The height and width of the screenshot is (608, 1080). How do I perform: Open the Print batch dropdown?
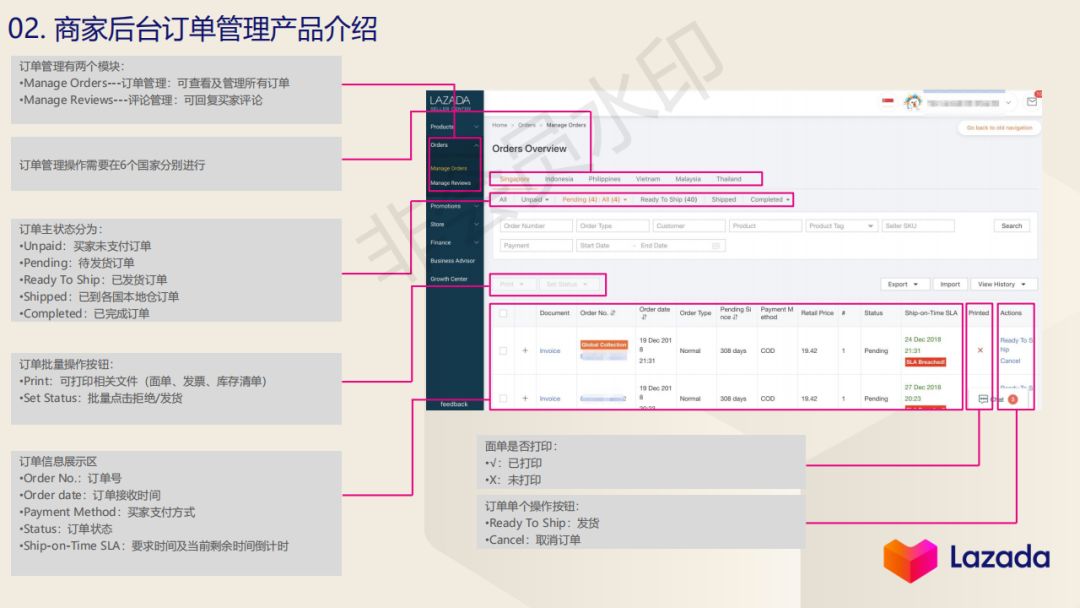512,284
